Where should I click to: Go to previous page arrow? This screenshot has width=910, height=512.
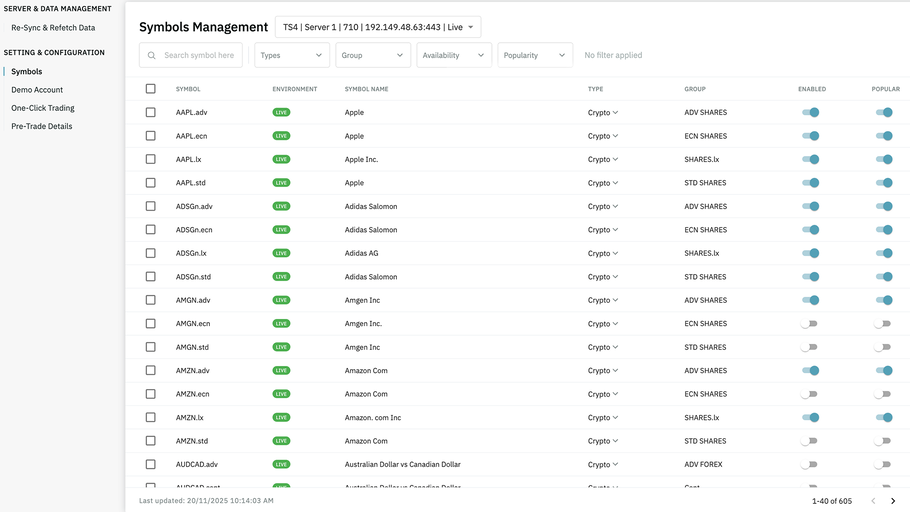(873, 501)
